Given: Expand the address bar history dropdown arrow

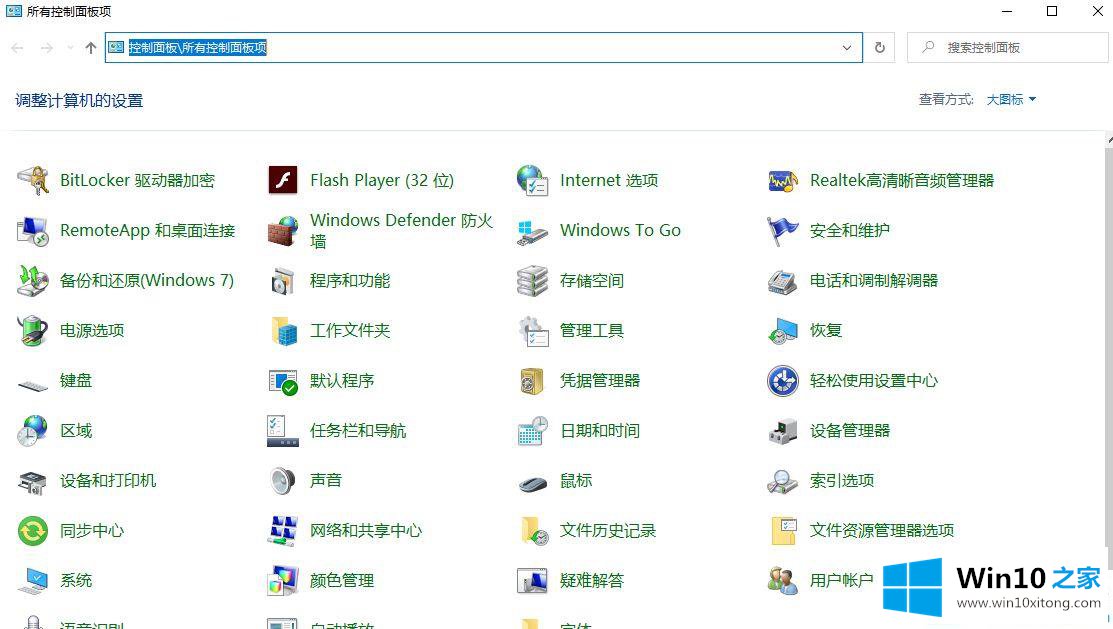Looking at the screenshot, I should (847, 48).
